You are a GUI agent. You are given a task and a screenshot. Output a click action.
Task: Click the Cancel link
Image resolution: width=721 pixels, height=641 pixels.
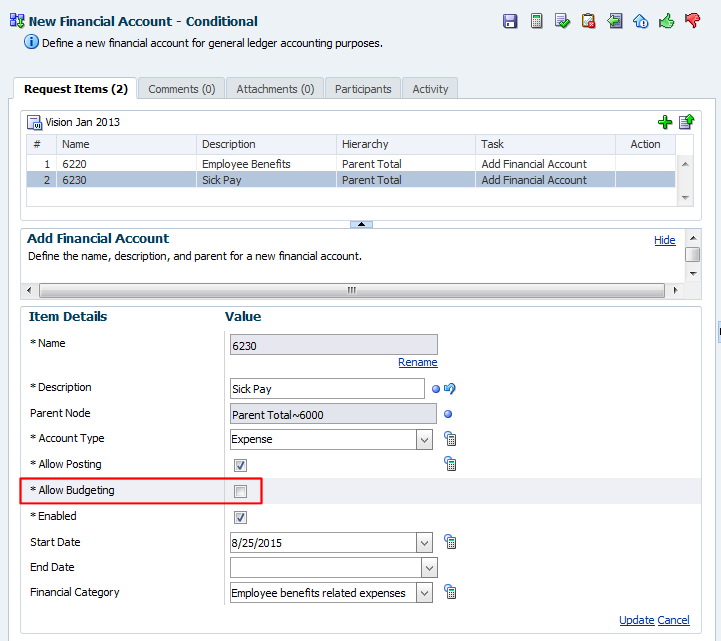point(673,620)
